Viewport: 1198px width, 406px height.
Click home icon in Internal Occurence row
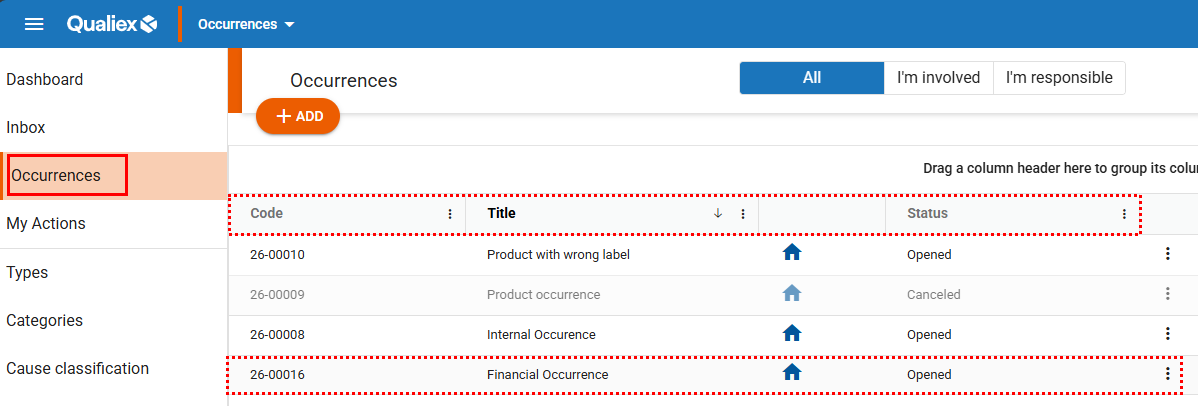coord(792,333)
